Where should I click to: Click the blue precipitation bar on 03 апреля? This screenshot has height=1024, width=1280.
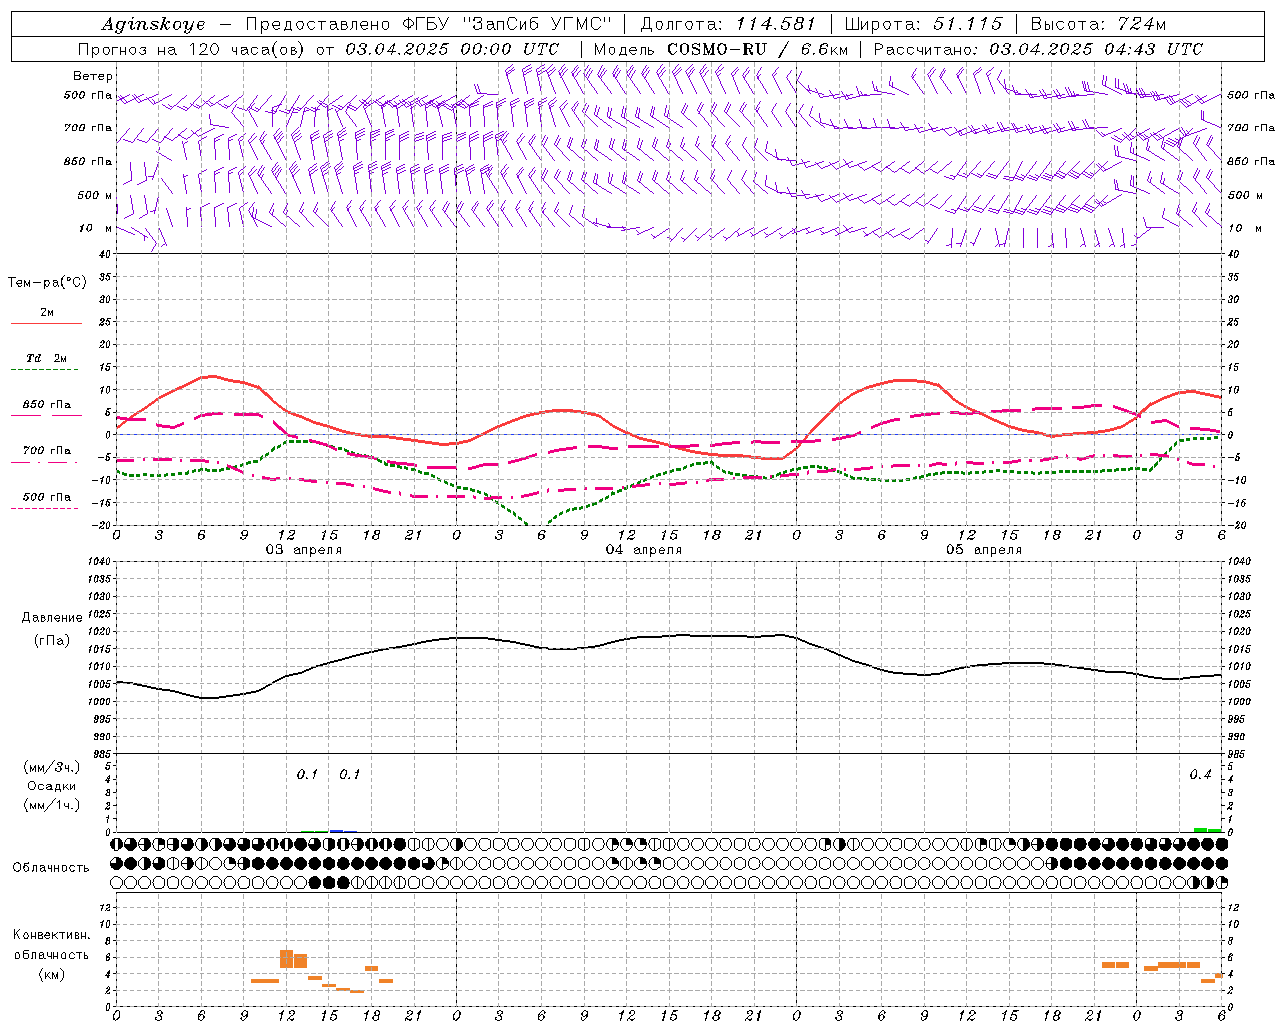pos(337,830)
